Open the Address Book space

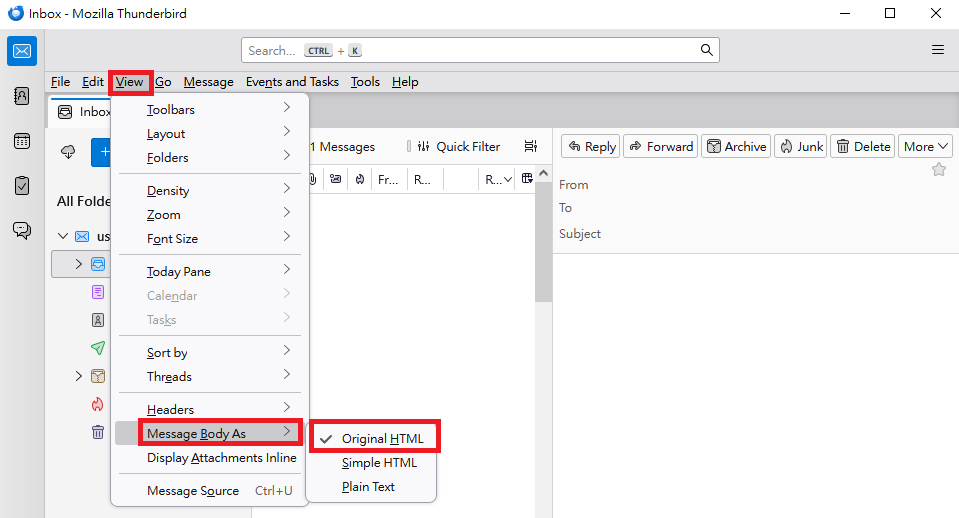pyautogui.click(x=22, y=96)
